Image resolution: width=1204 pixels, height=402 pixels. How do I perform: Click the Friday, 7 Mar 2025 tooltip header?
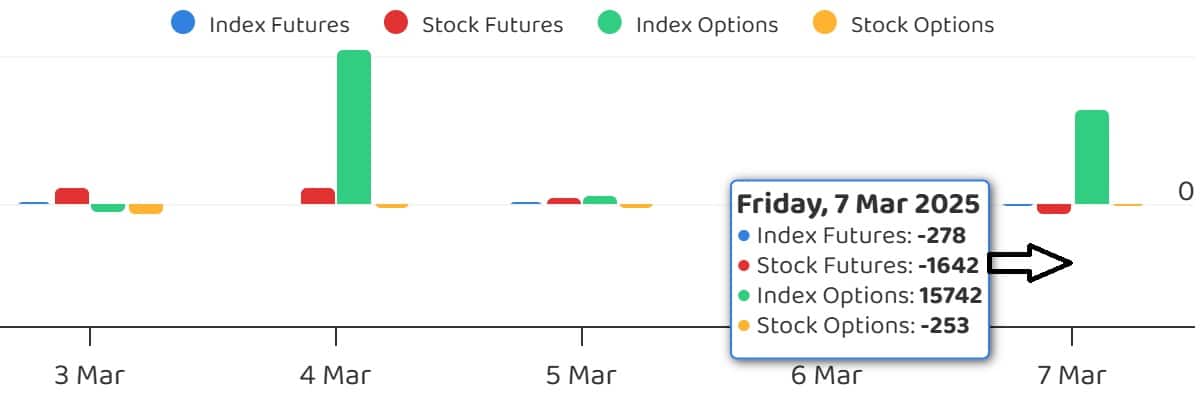(858, 205)
